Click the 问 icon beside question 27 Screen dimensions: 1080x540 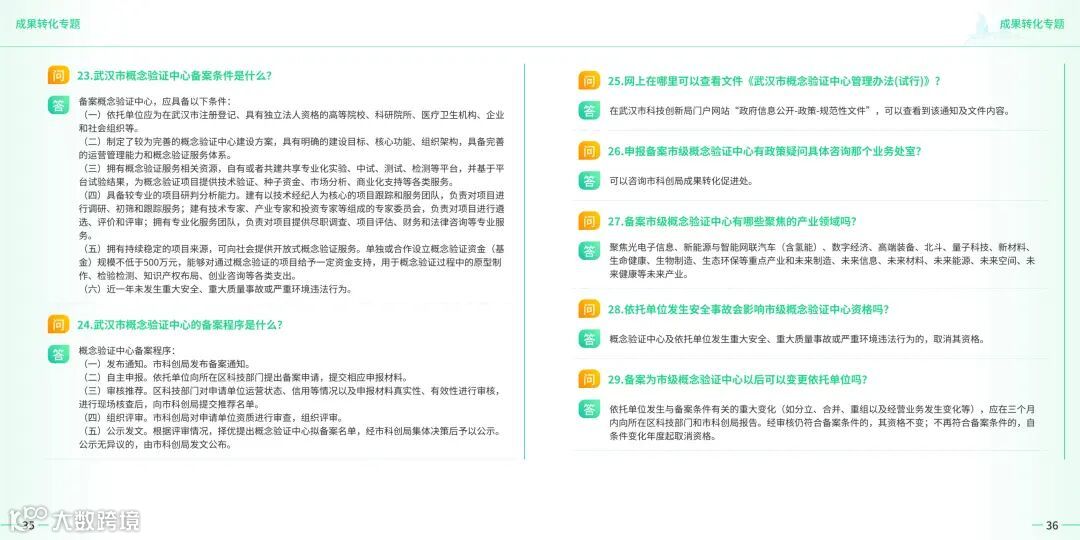[589, 221]
